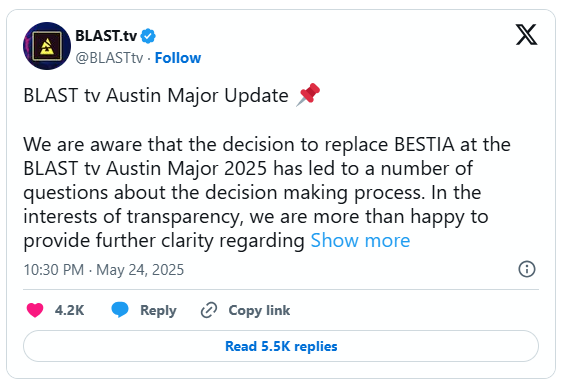Click the chain link icon
The height and width of the screenshot is (388, 562).
pos(209,310)
